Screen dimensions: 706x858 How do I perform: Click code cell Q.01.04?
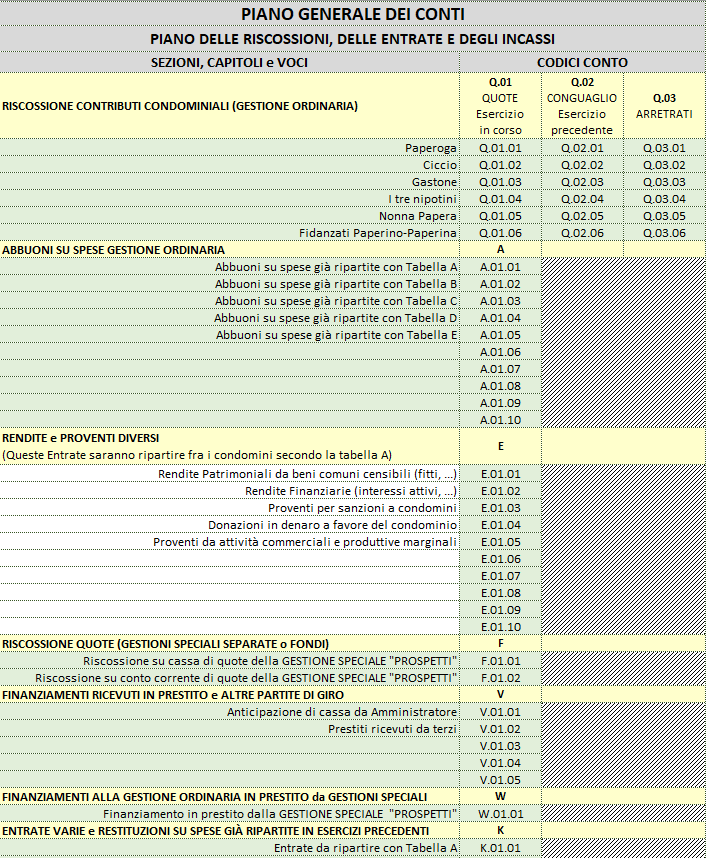[500, 199]
